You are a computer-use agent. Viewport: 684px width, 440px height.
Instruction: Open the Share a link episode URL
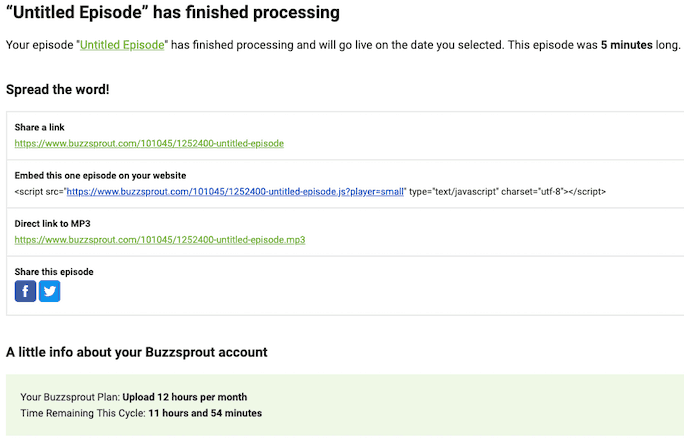click(x=149, y=143)
